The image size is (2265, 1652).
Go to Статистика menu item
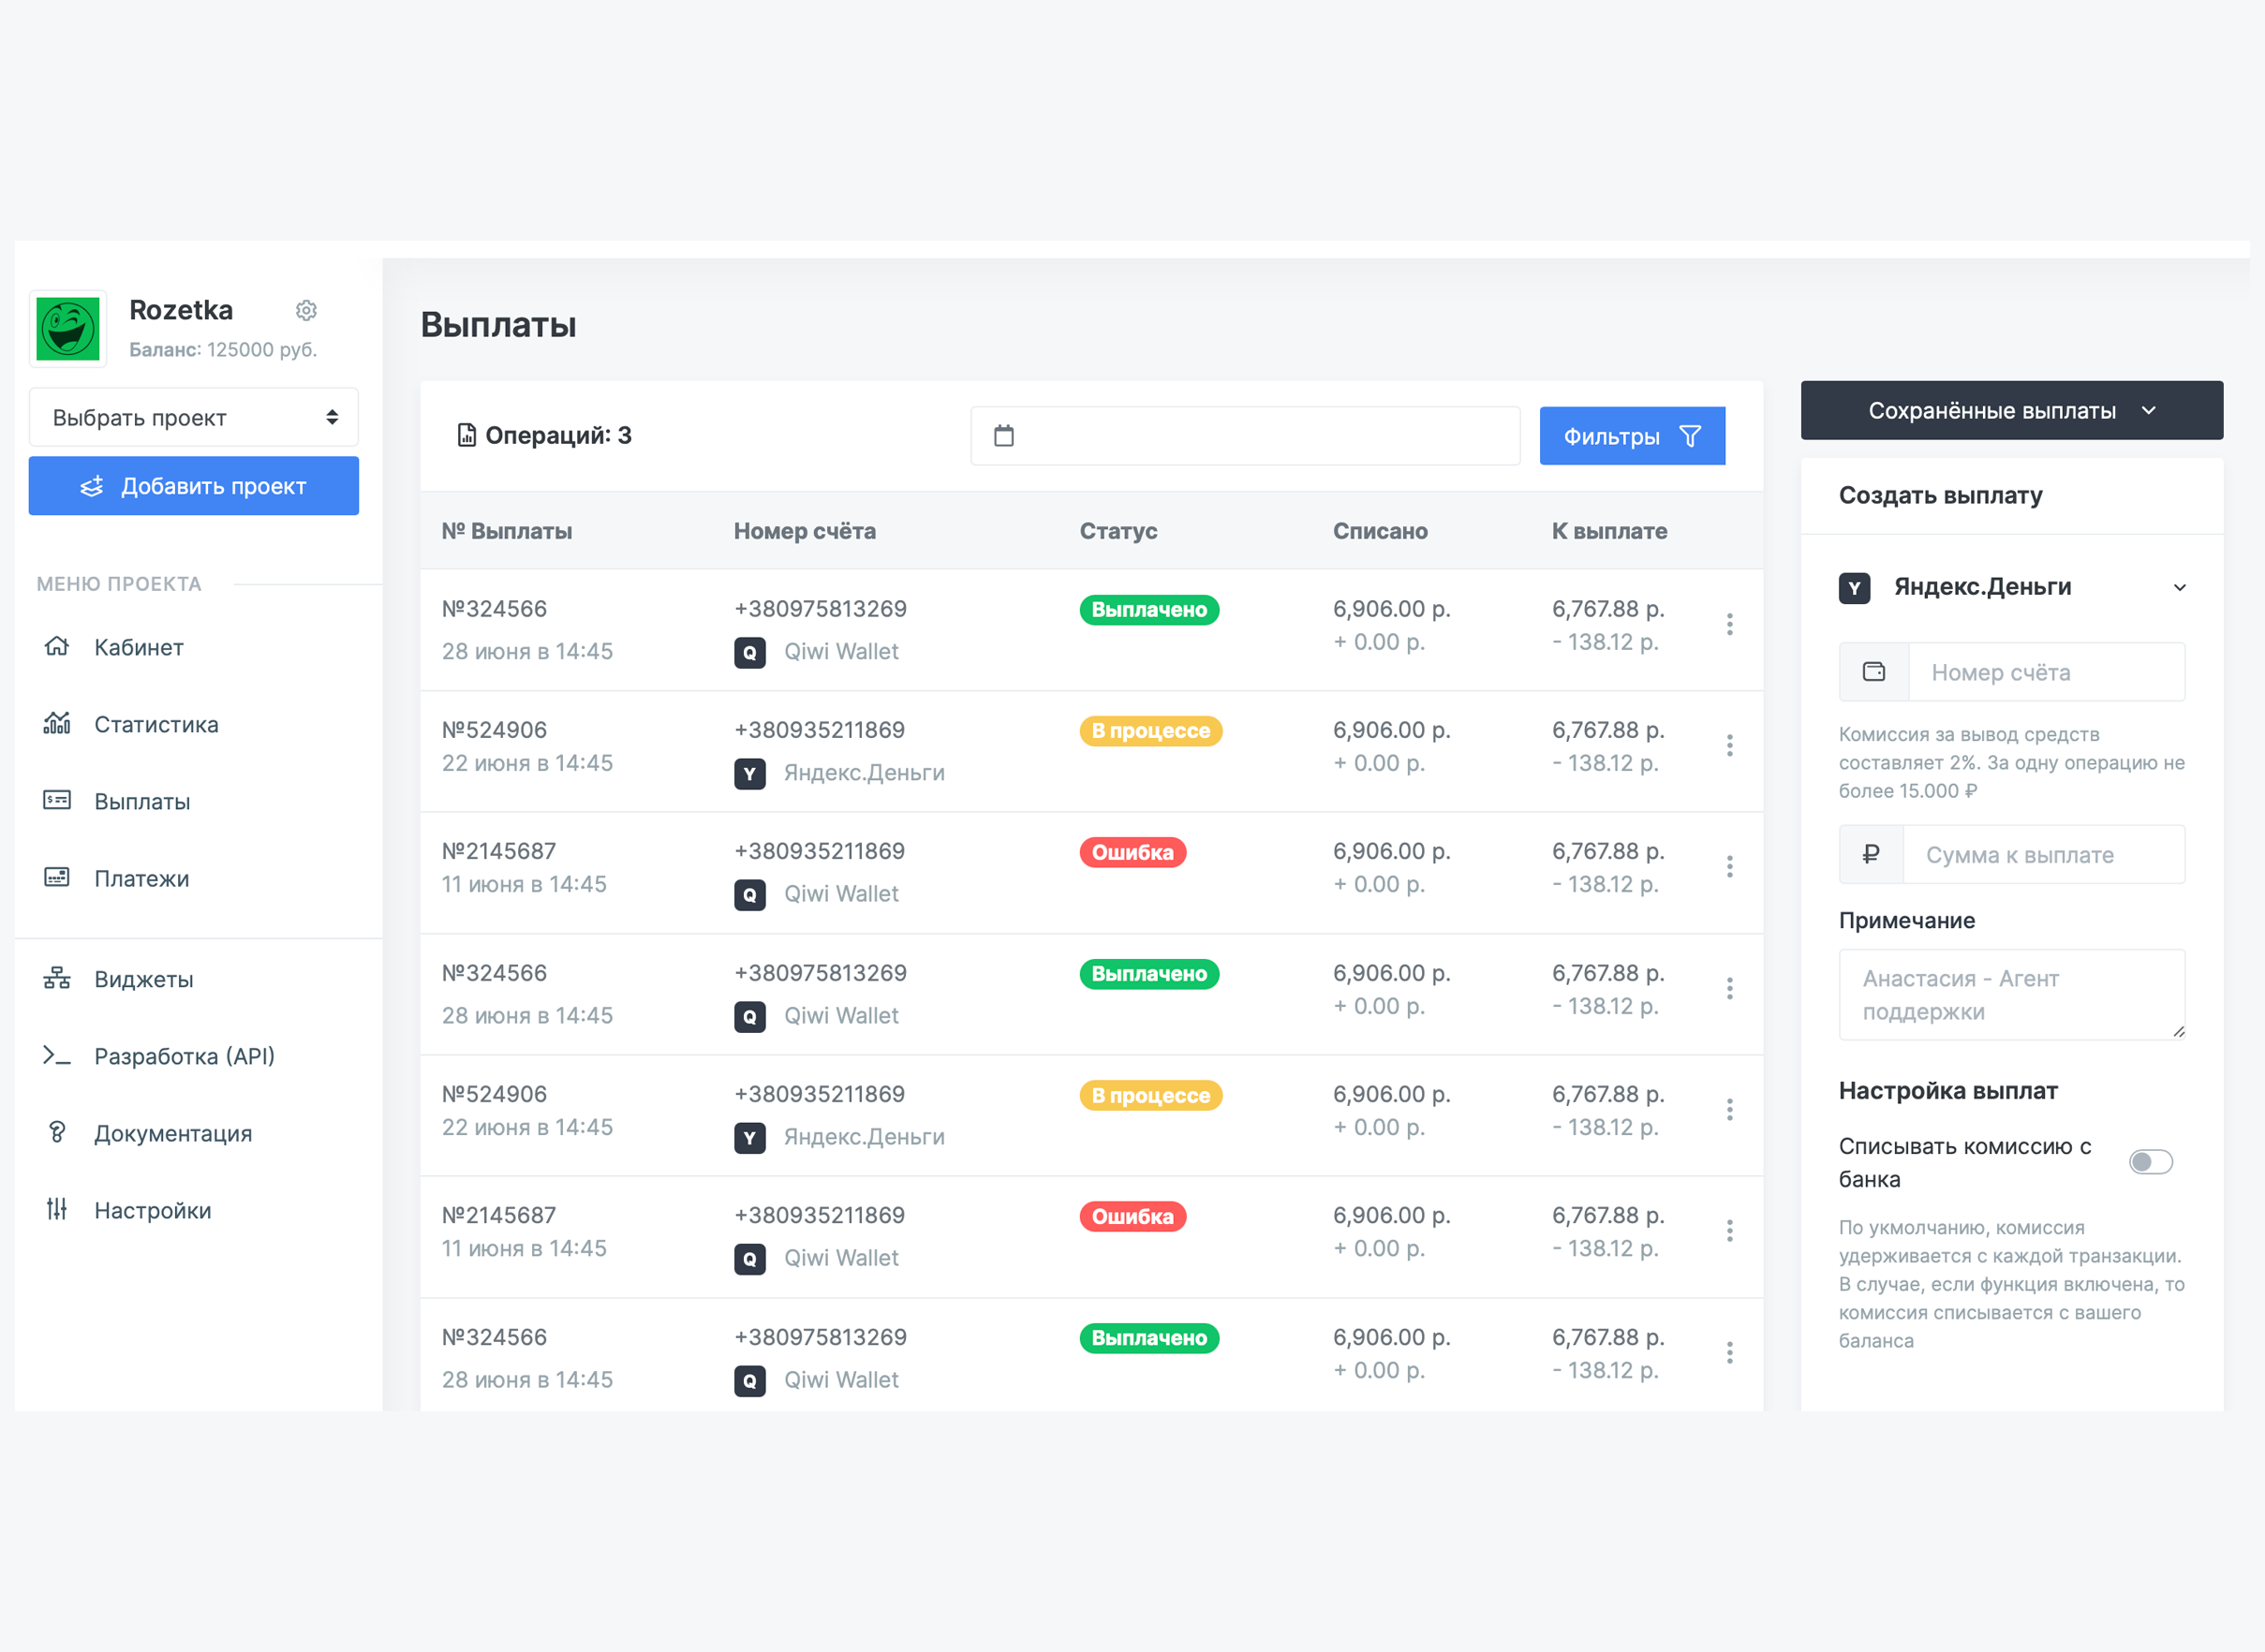156,724
